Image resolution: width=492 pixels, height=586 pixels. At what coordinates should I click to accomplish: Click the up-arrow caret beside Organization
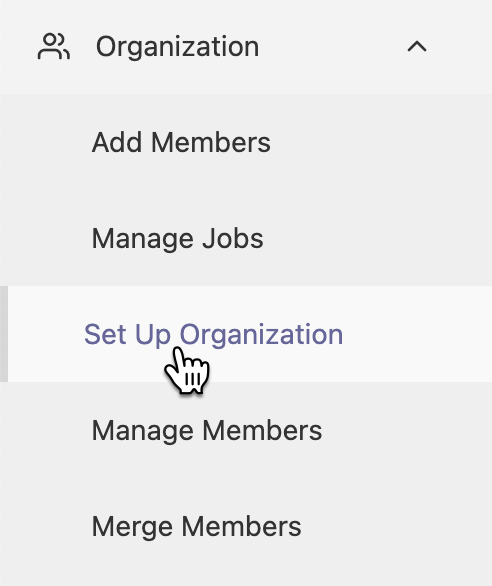click(417, 47)
